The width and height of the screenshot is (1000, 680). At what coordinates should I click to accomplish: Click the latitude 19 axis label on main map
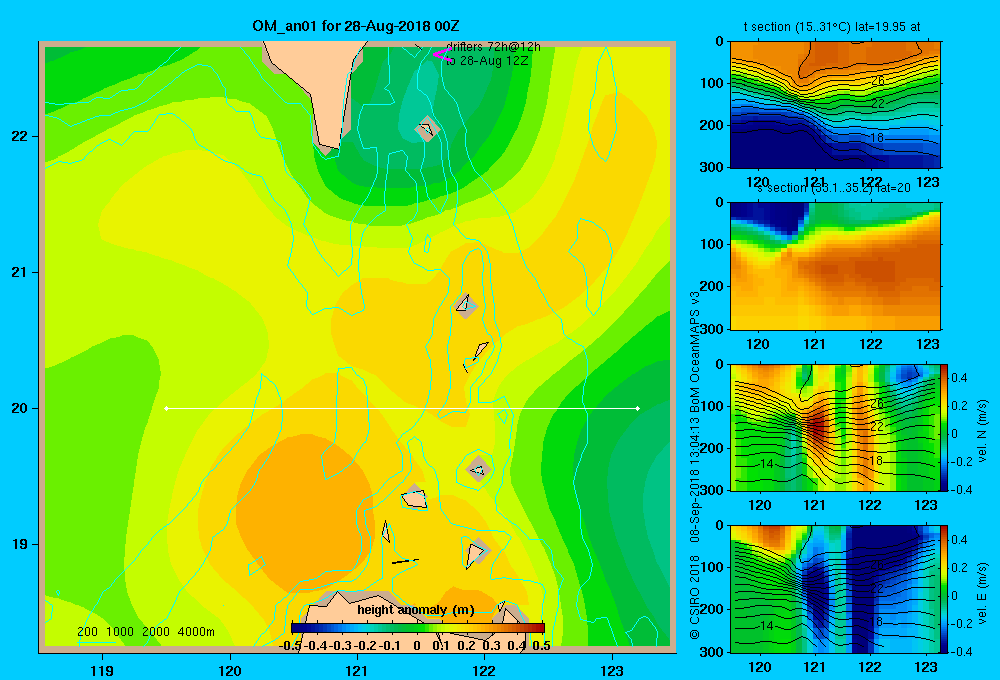(20, 544)
